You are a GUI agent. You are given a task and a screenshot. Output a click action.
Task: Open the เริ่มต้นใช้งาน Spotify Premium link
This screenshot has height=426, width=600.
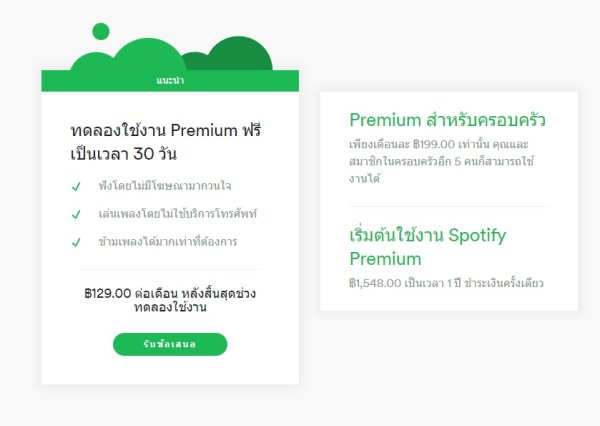pos(428,247)
